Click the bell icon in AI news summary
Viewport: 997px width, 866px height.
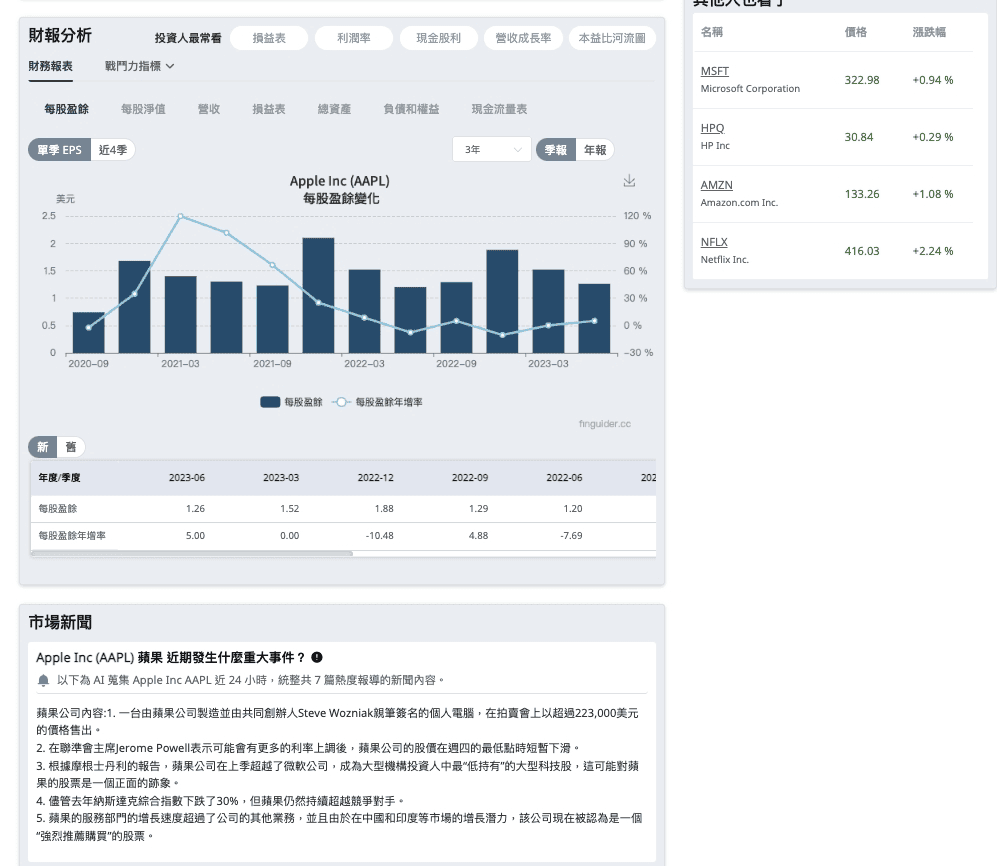43,680
